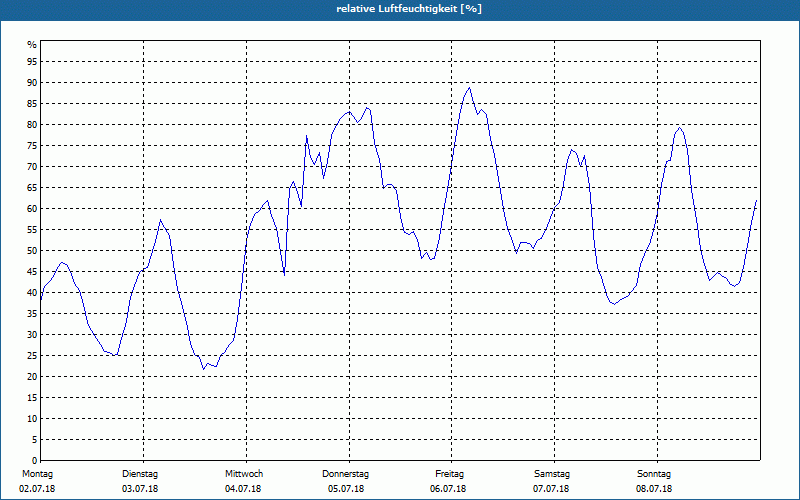Select the '08.07.18' date label

pyautogui.click(x=654, y=489)
